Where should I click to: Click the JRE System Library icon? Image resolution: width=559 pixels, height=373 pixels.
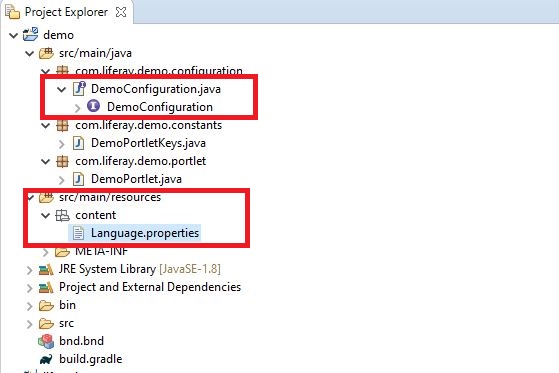46,270
